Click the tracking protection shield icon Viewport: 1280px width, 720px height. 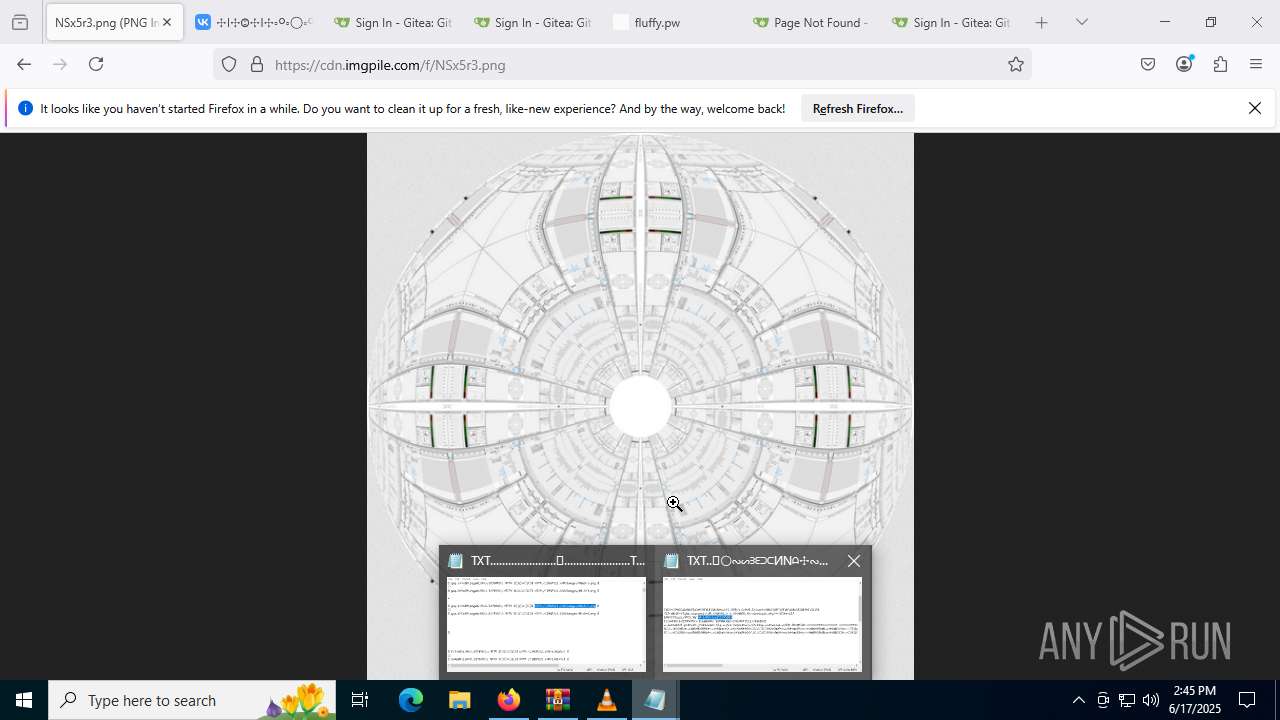229,64
